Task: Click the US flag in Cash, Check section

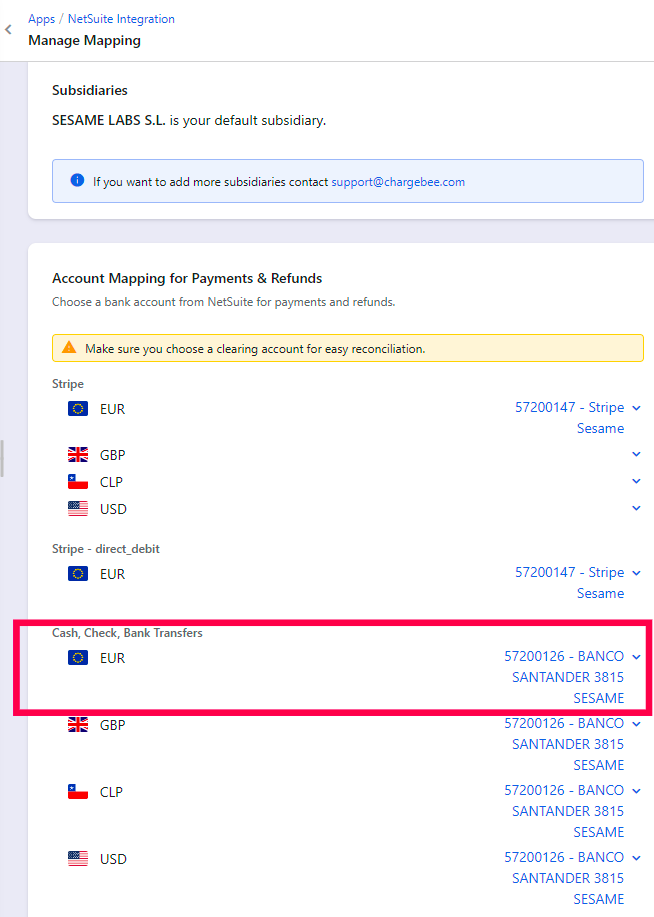Action: click(78, 858)
